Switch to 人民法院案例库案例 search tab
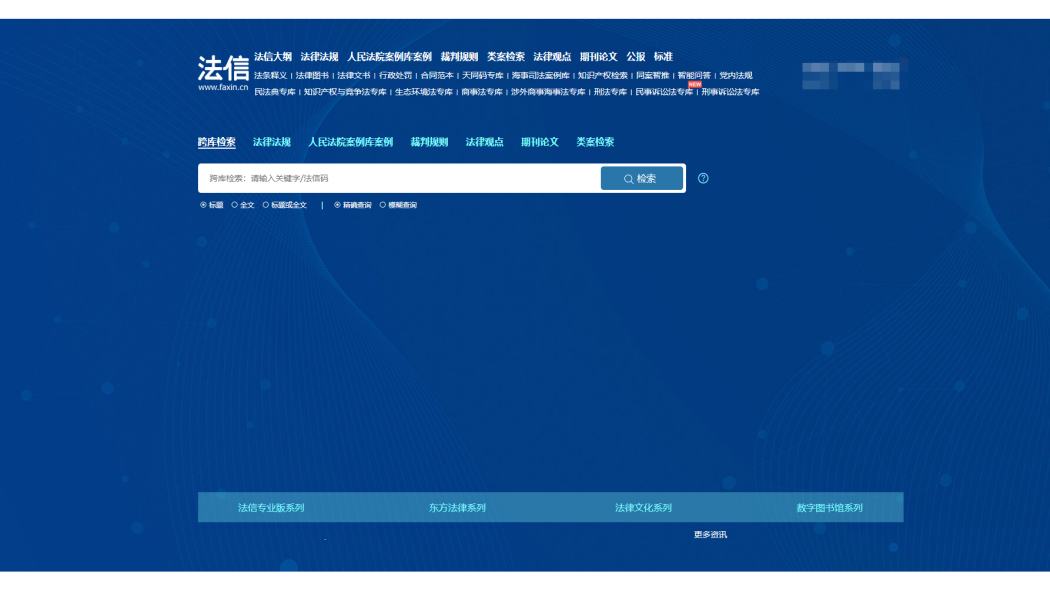Image resolution: width=1050 pixels, height=591 pixels. [x=350, y=142]
